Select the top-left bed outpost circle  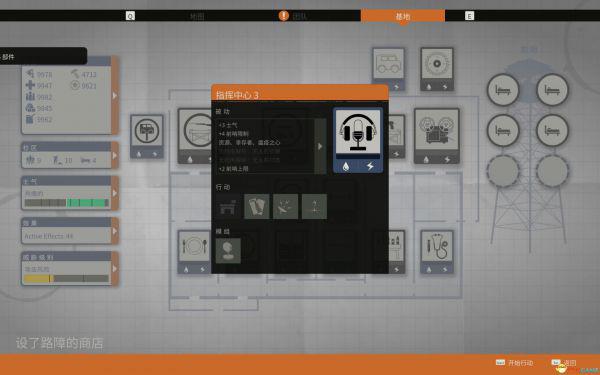tap(503, 90)
